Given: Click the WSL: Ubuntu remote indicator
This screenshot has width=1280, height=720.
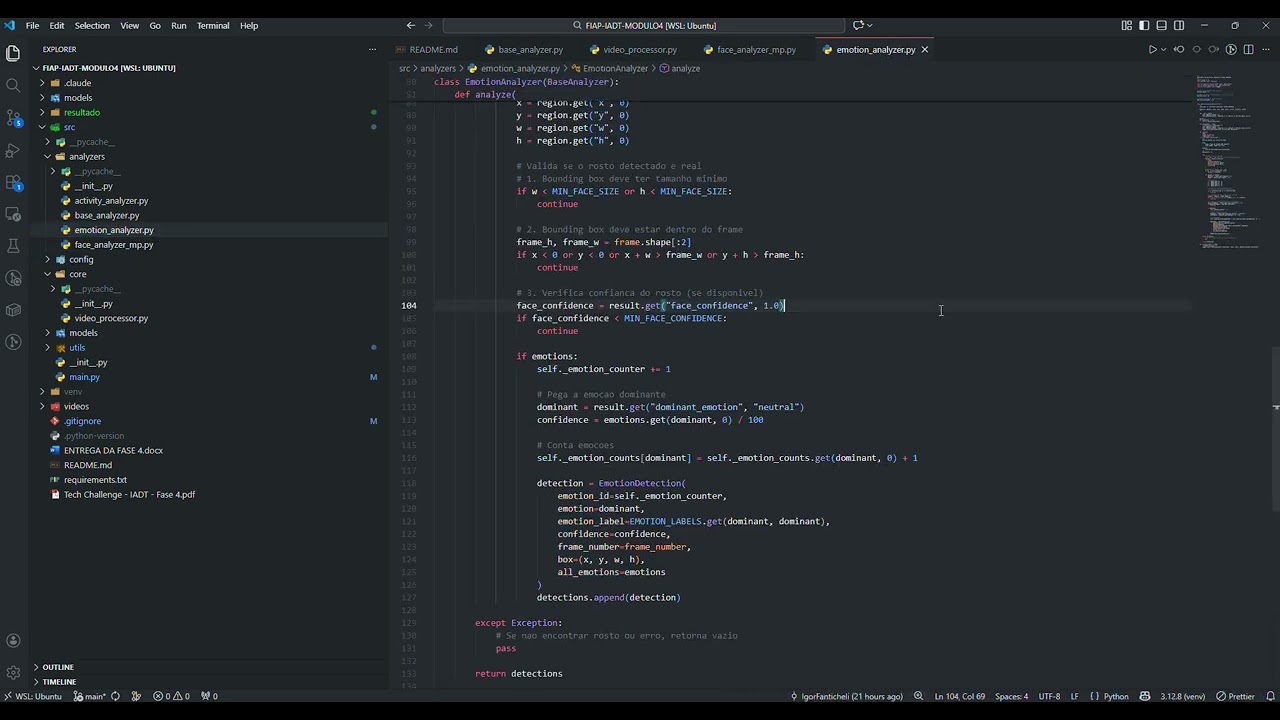Looking at the screenshot, I should click(x=33, y=696).
